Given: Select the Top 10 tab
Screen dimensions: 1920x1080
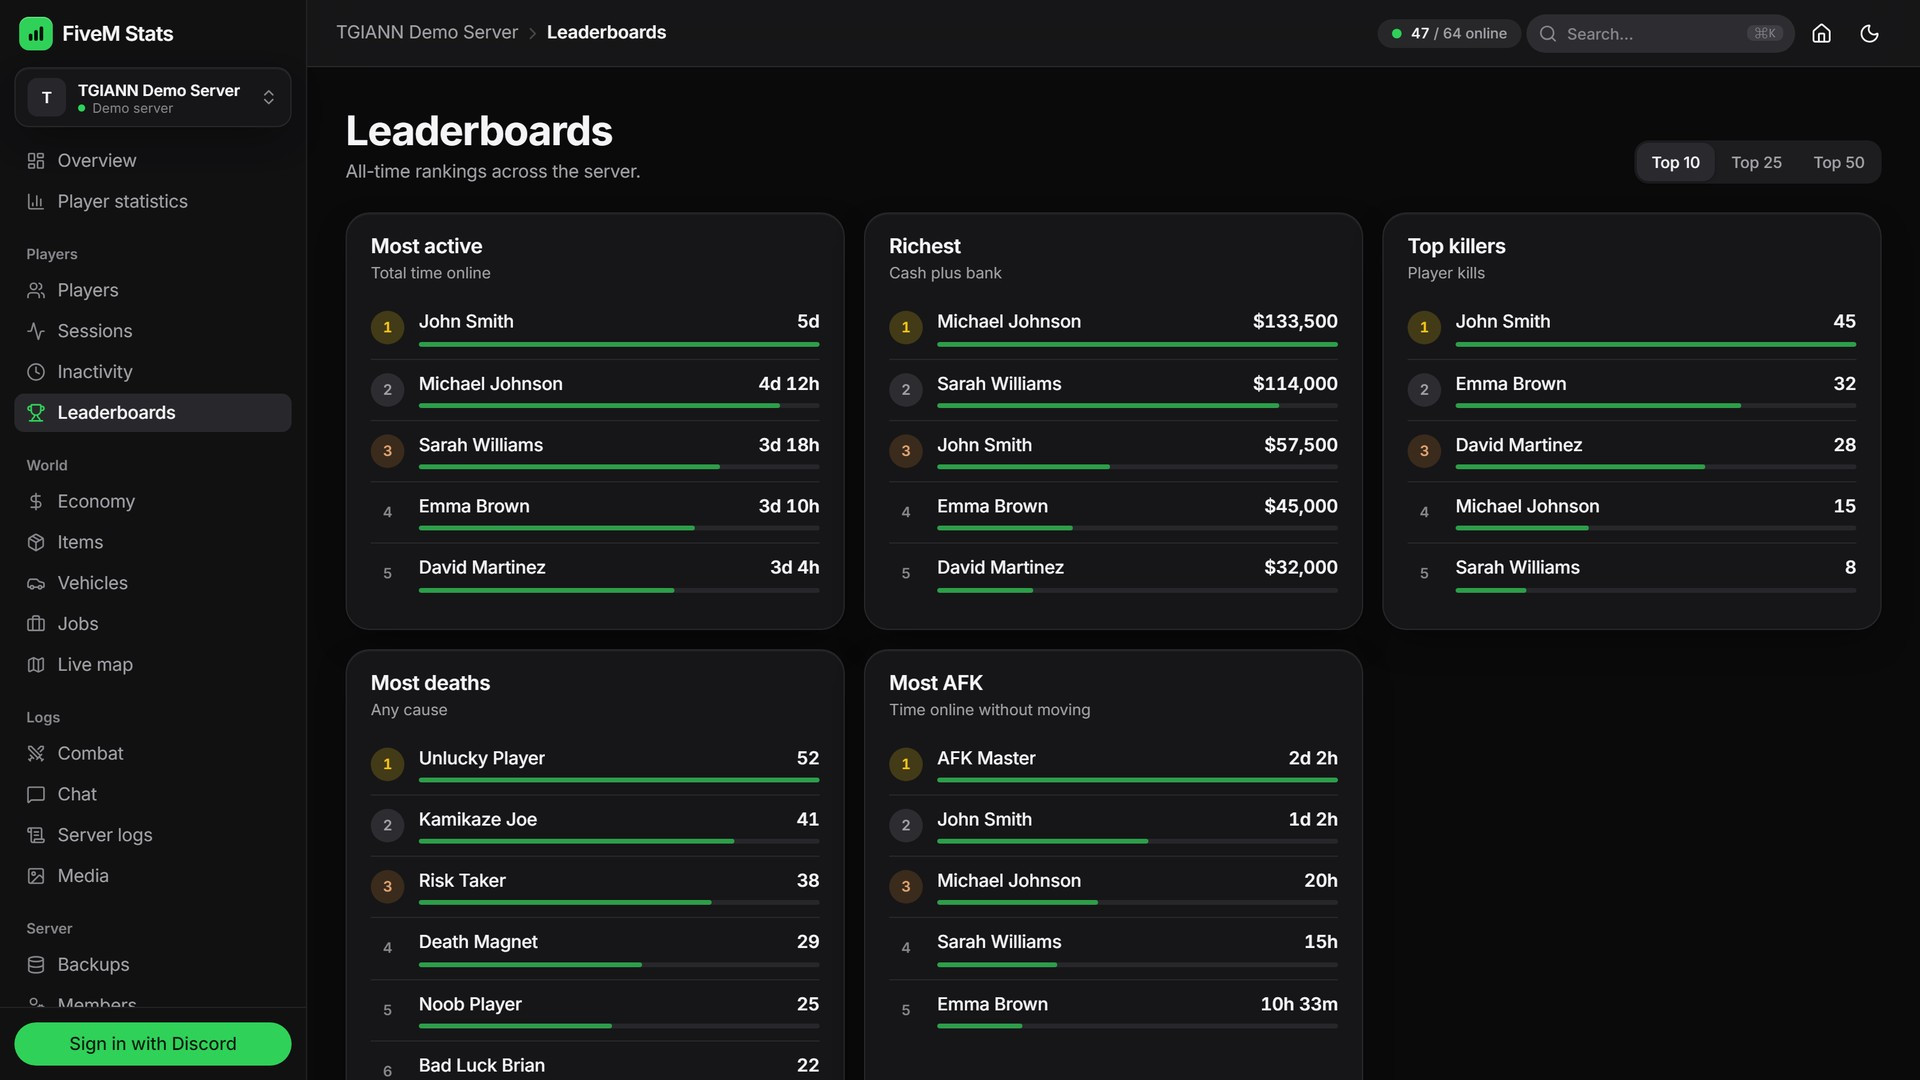Looking at the screenshot, I should click(1675, 162).
